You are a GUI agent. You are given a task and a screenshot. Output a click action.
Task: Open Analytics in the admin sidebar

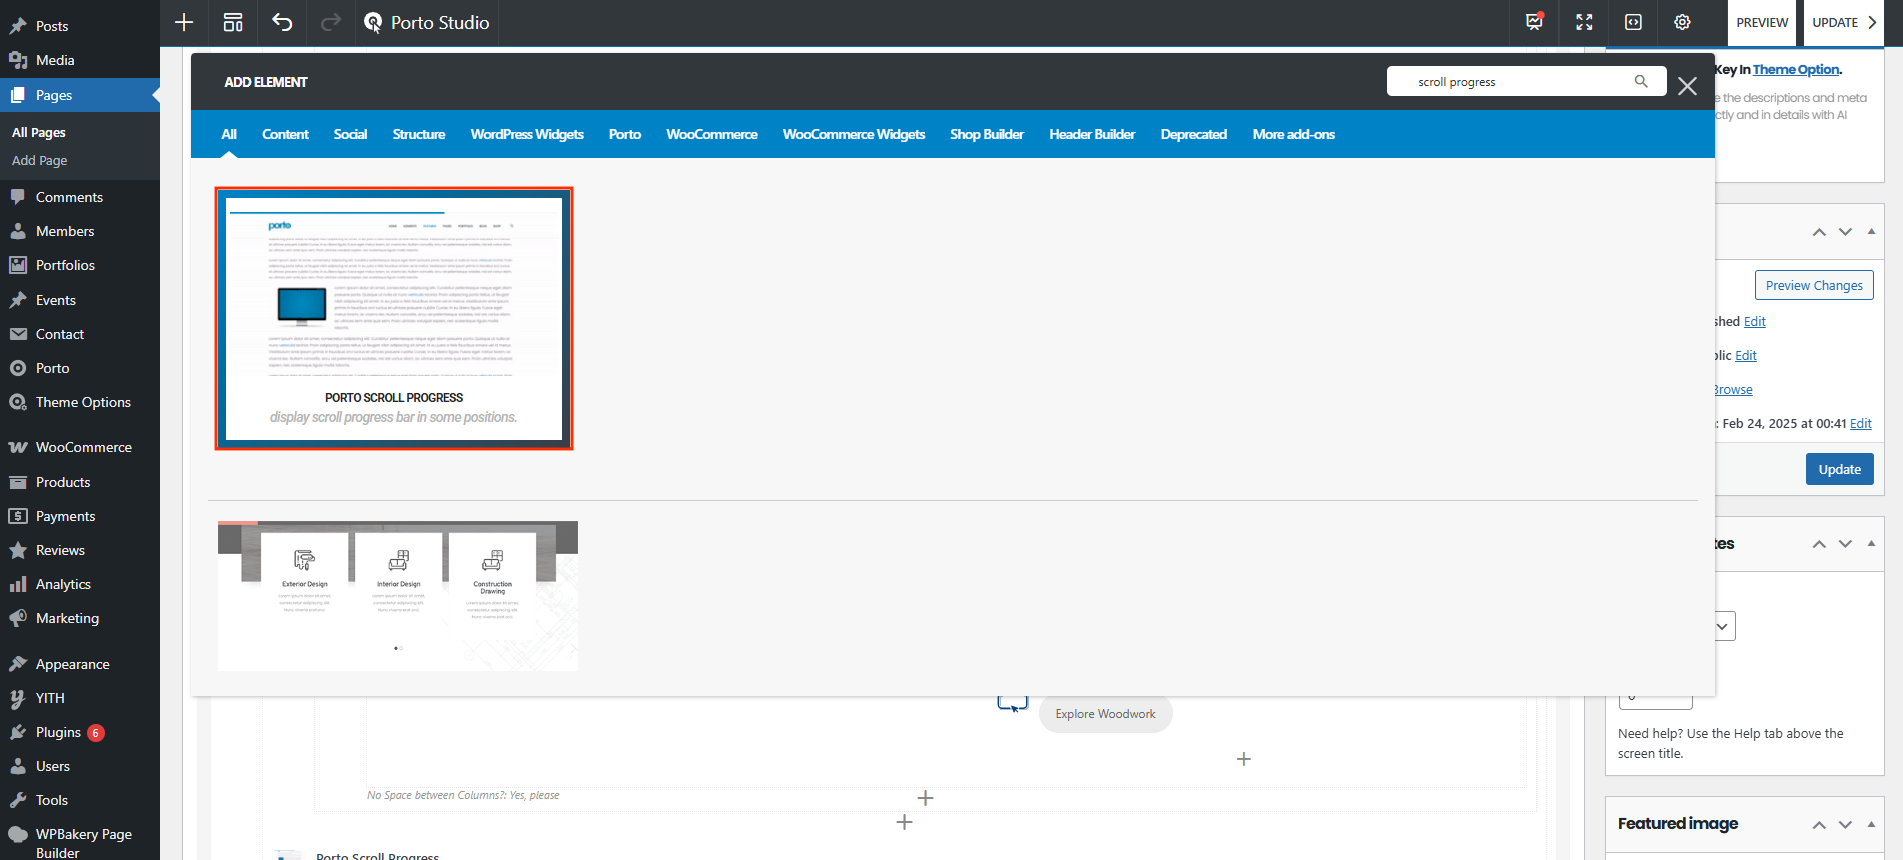tap(63, 584)
